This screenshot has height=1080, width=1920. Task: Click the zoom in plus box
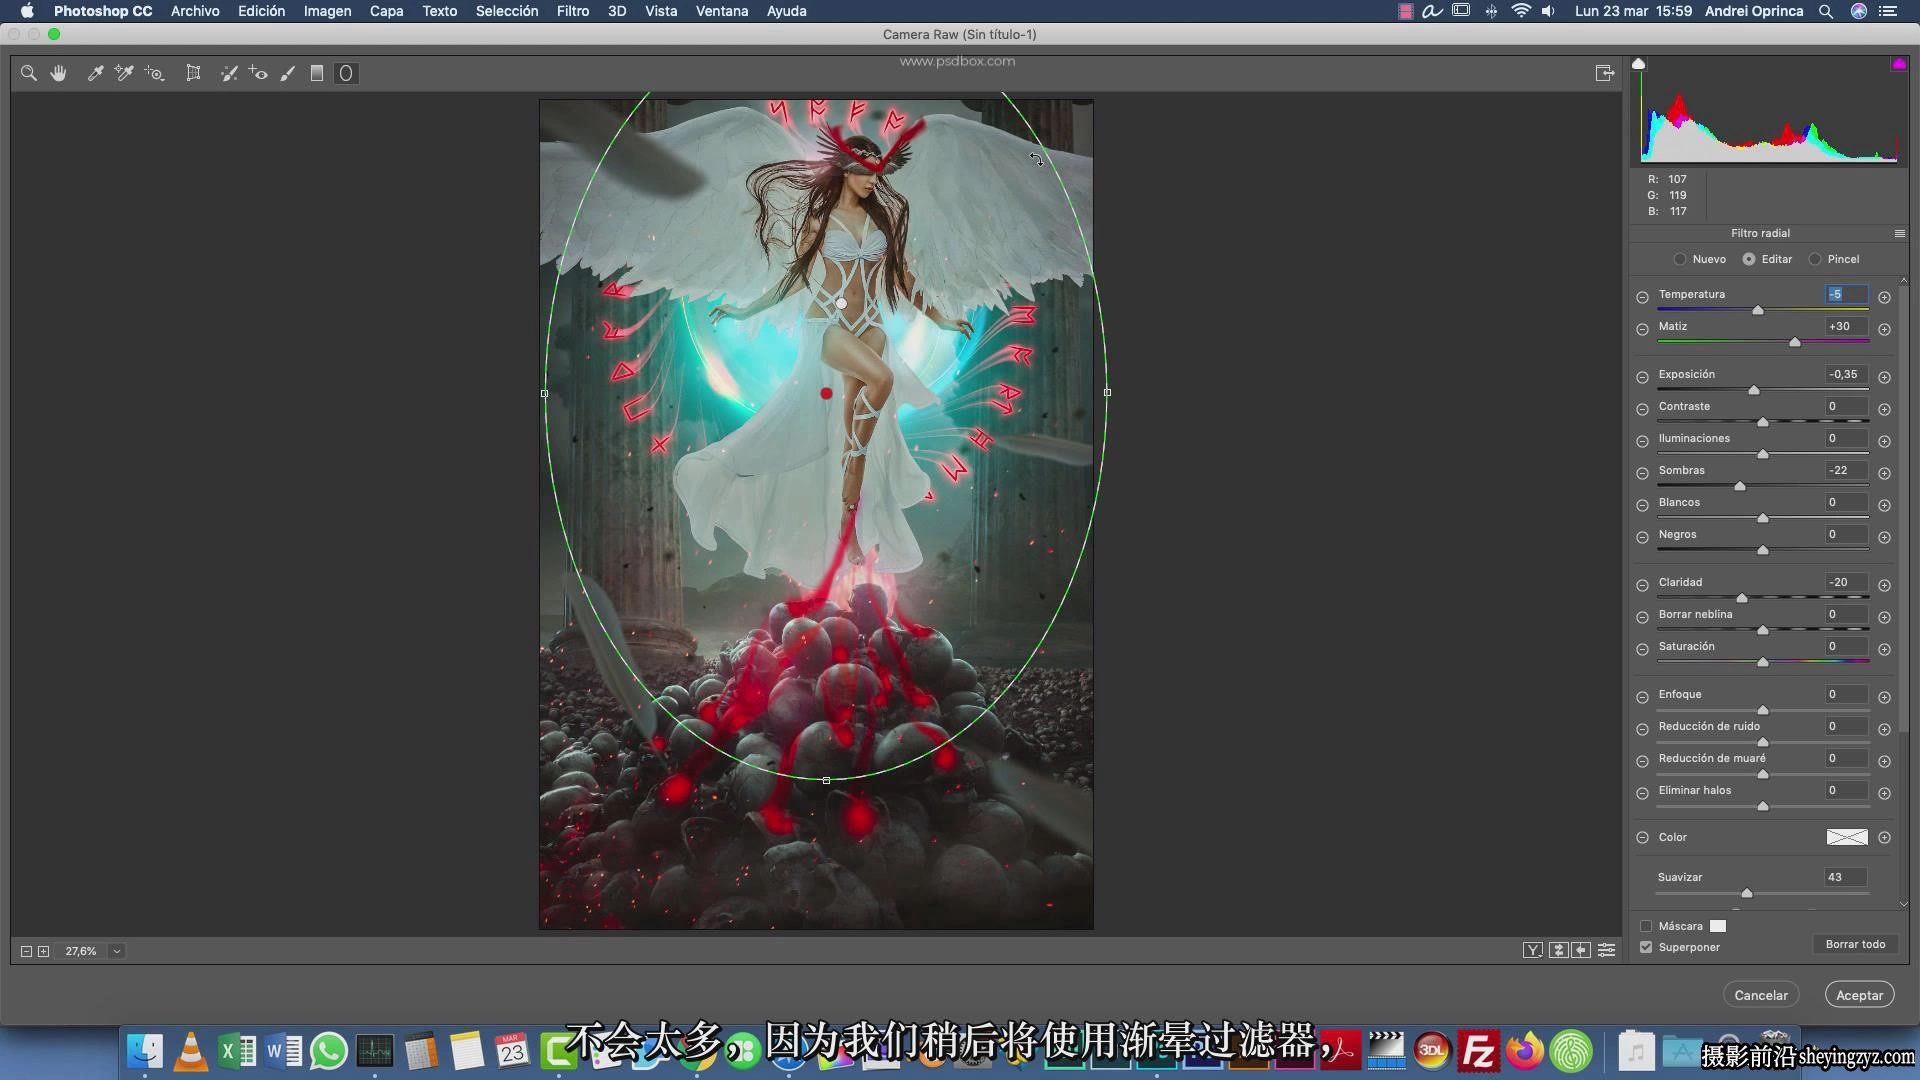(44, 951)
